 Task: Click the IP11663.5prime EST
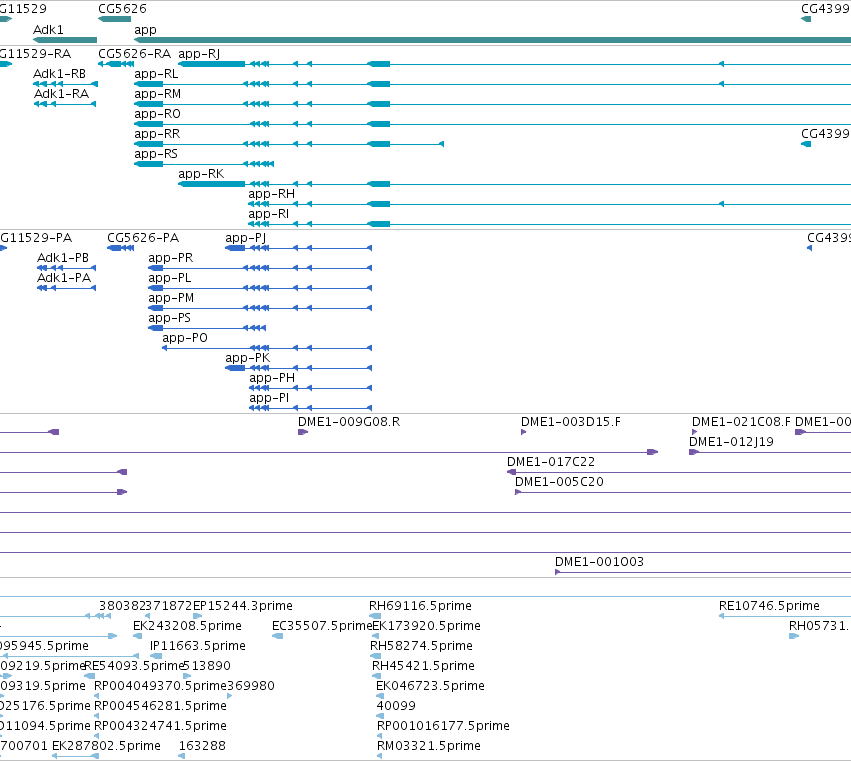[x=156, y=656]
